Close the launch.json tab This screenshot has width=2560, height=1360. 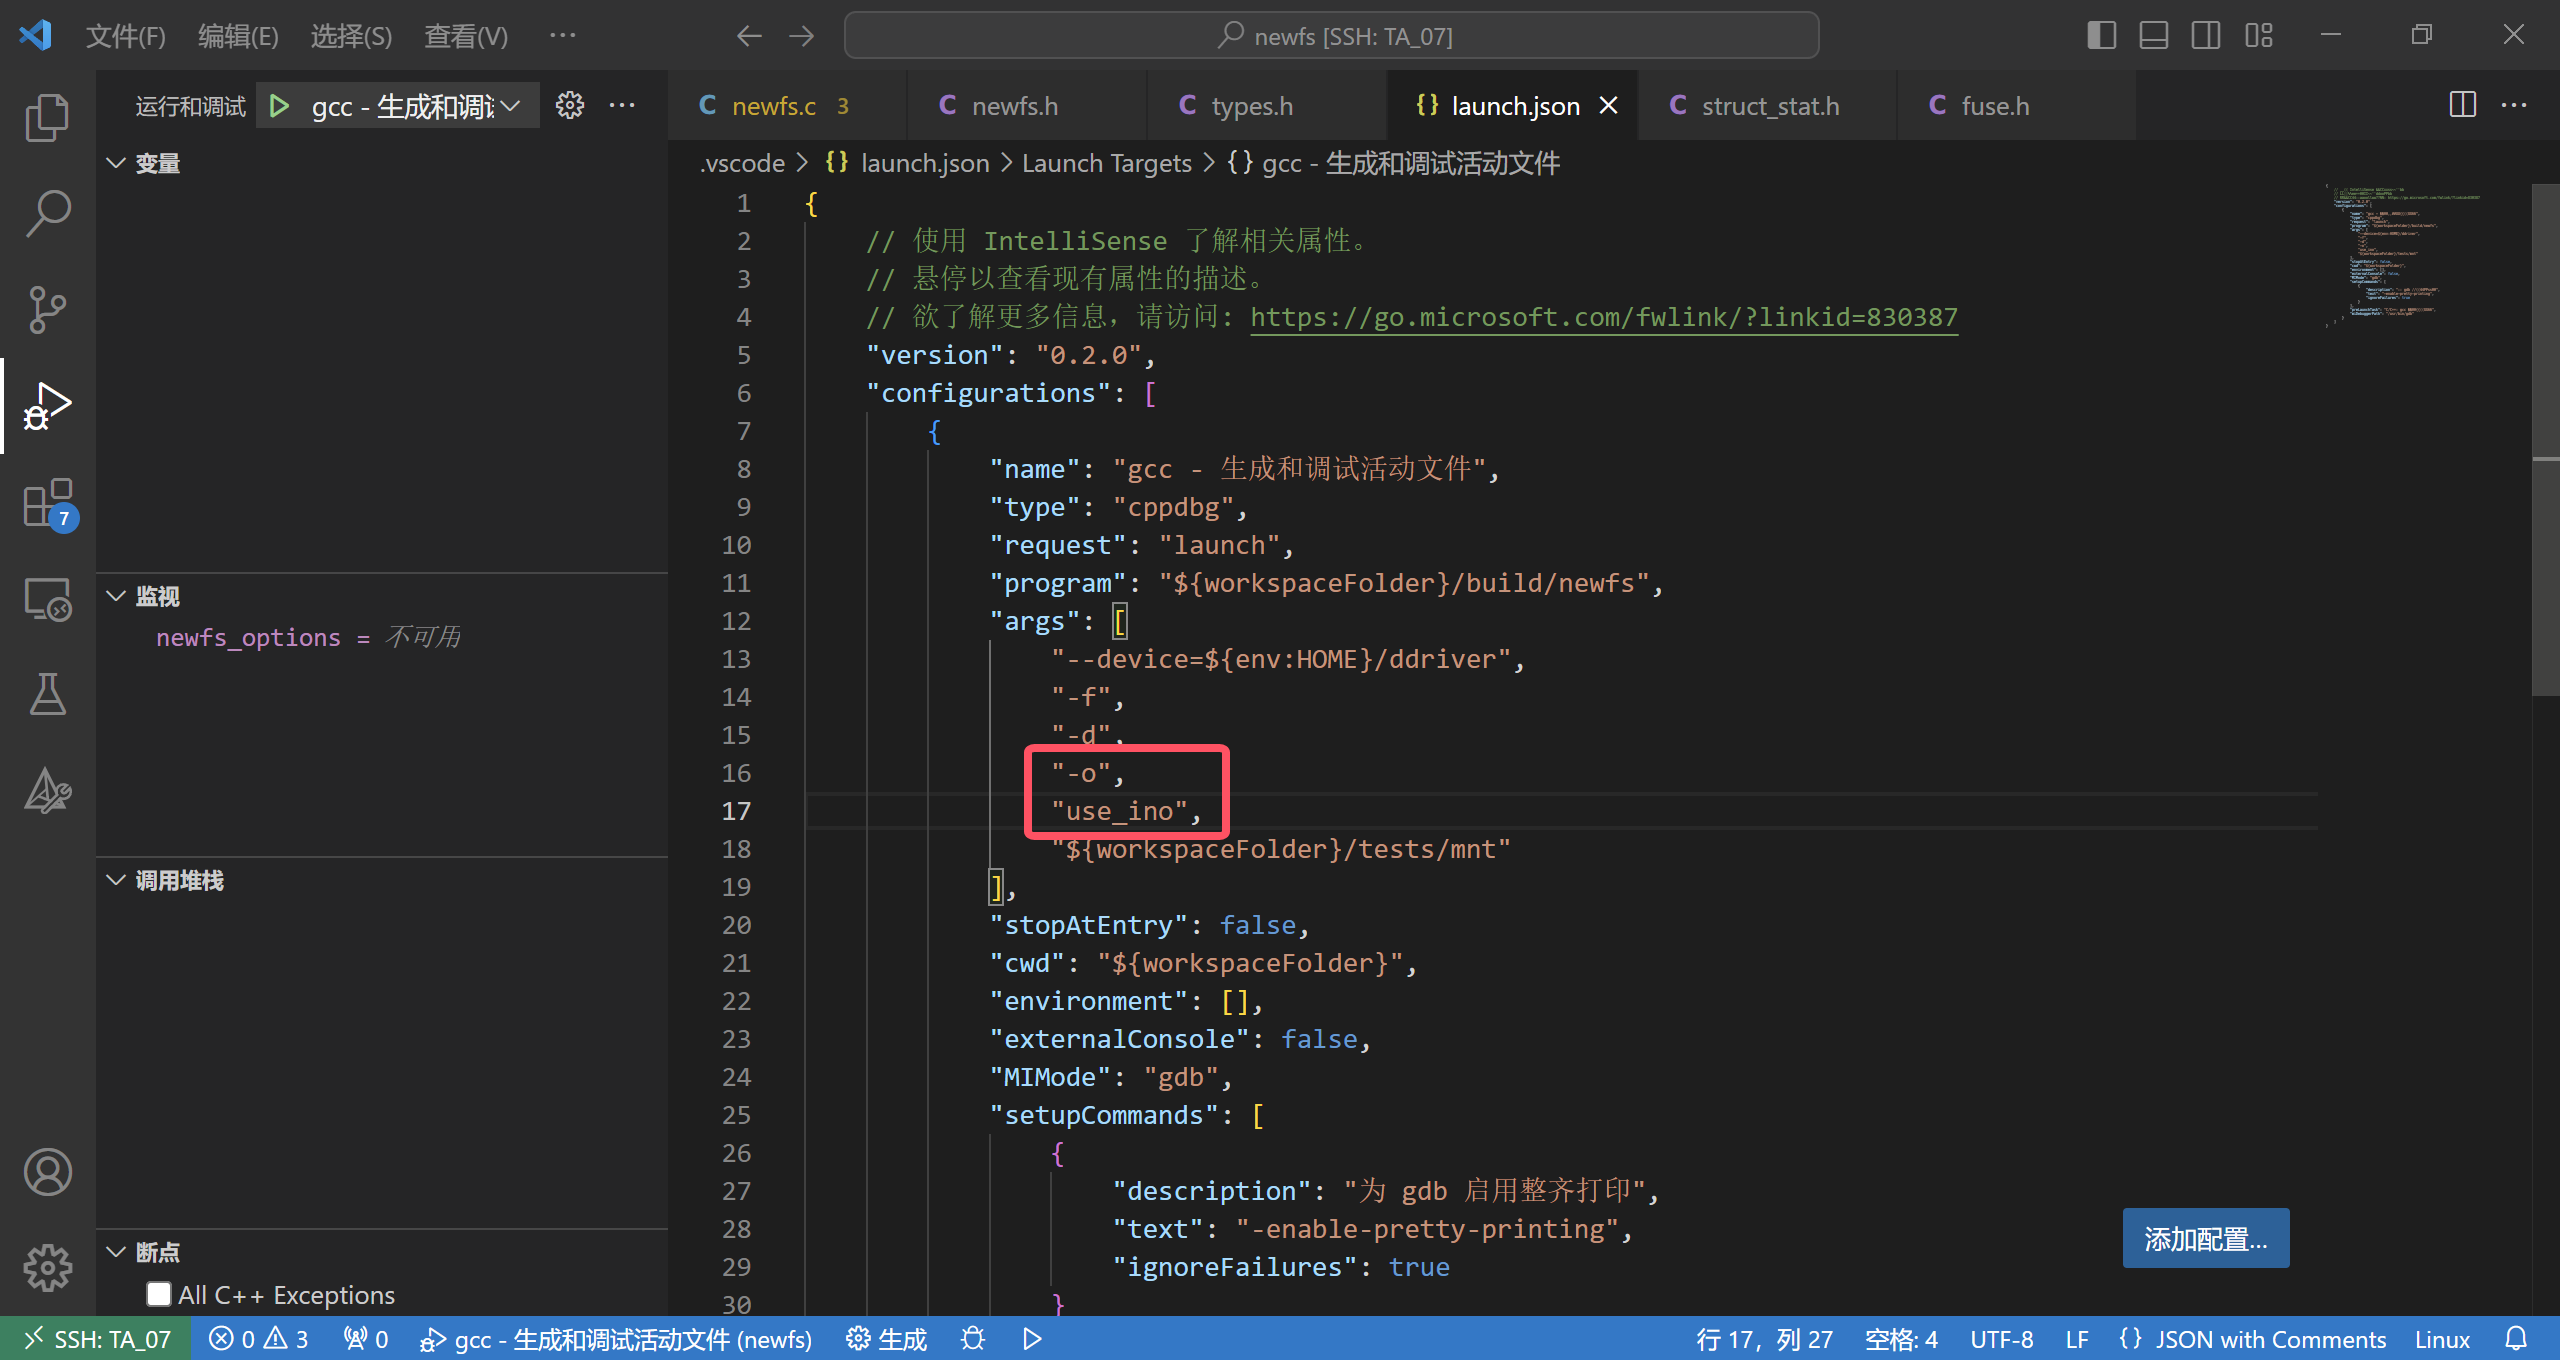pos(1609,106)
